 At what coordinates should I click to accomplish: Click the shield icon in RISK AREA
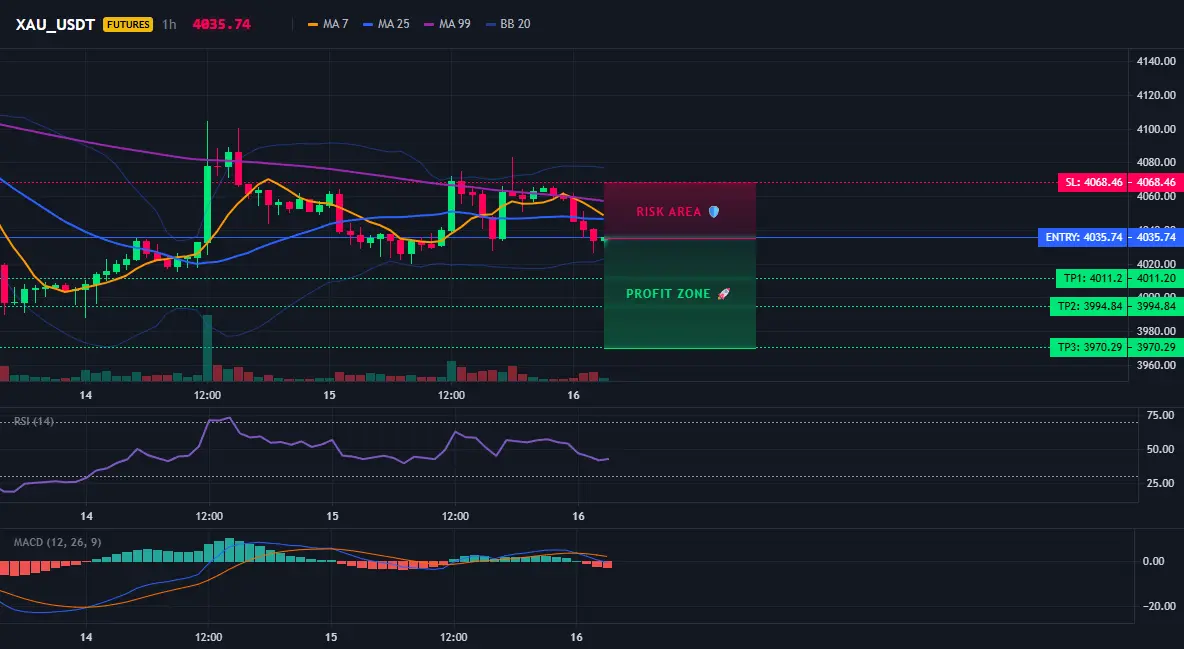point(714,212)
